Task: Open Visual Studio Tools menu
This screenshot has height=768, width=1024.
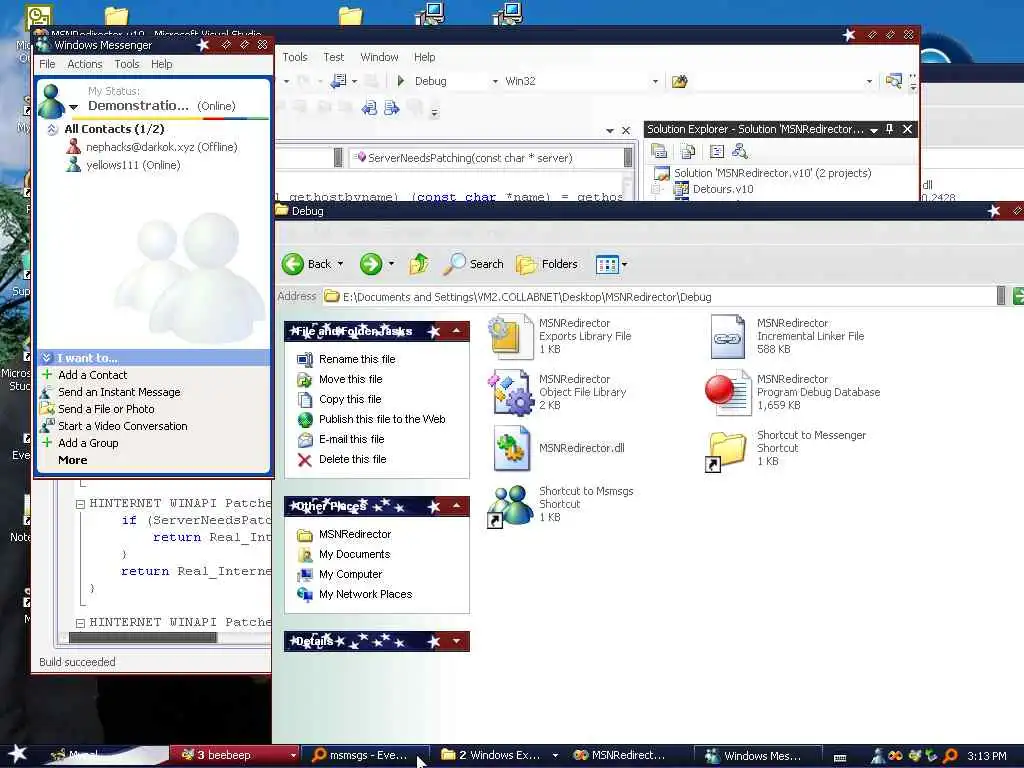Action: pos(295,57)
